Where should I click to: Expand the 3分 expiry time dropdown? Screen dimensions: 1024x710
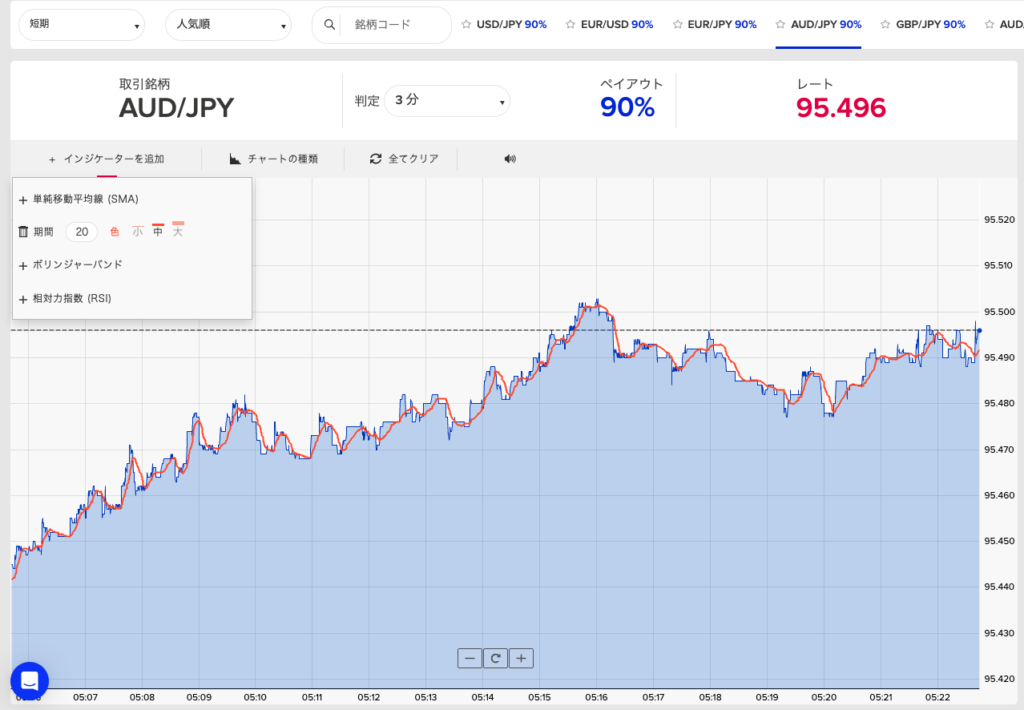coord(447,101)
